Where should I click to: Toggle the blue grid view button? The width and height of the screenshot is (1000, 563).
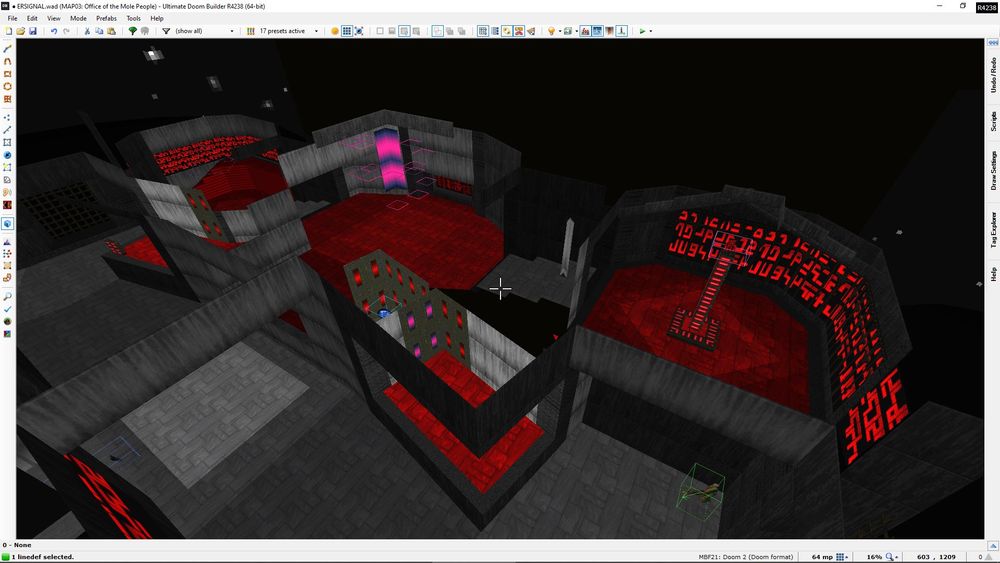coord(346,31)
